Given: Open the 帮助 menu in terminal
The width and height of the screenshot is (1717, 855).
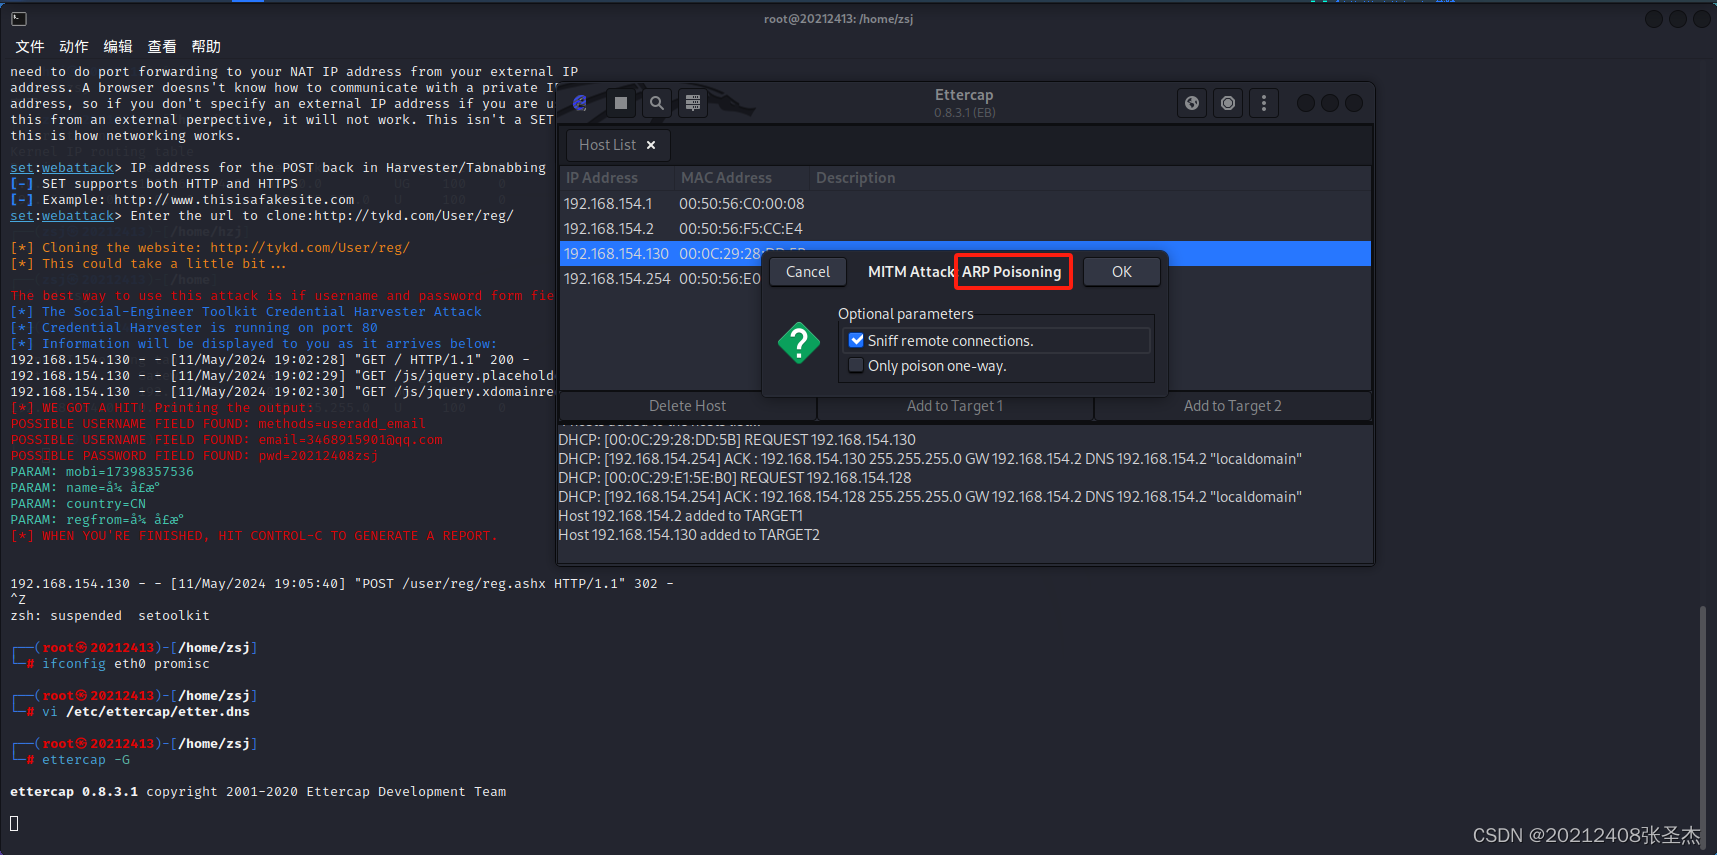Looking at the screenshot, I should [206, 47].
